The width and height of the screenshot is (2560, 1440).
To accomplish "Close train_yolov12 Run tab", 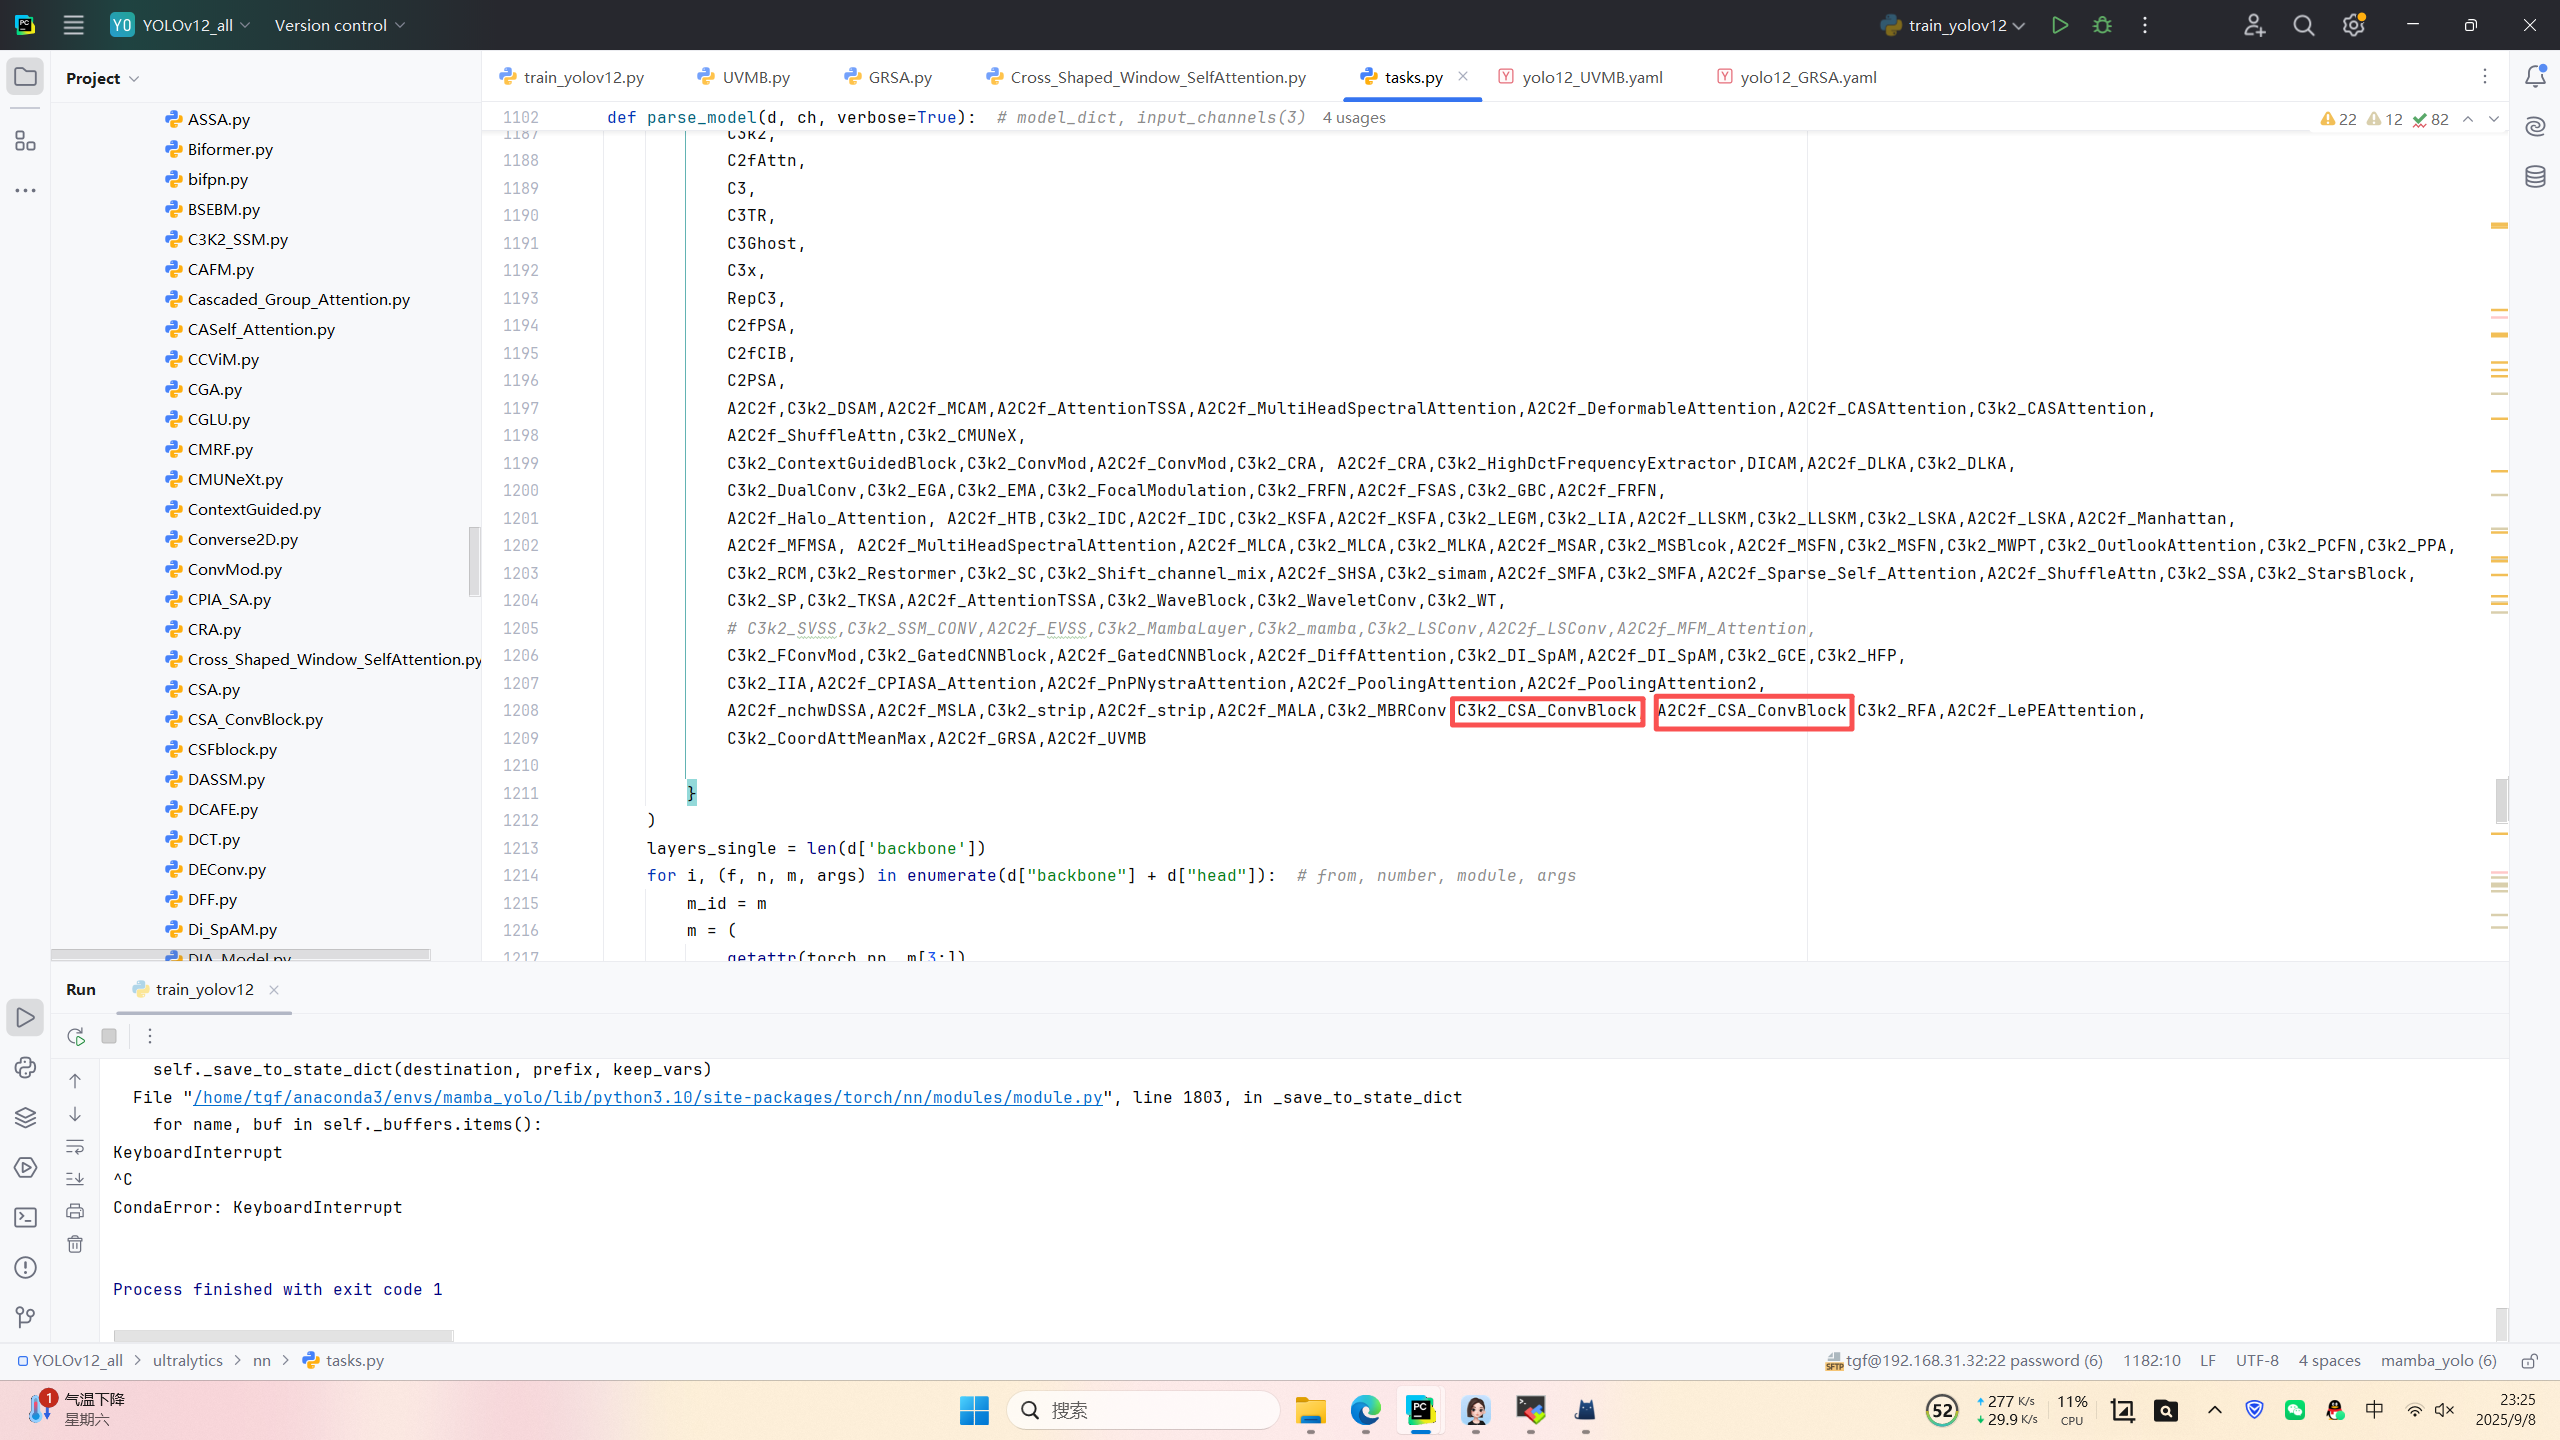I will pos(273,989).
